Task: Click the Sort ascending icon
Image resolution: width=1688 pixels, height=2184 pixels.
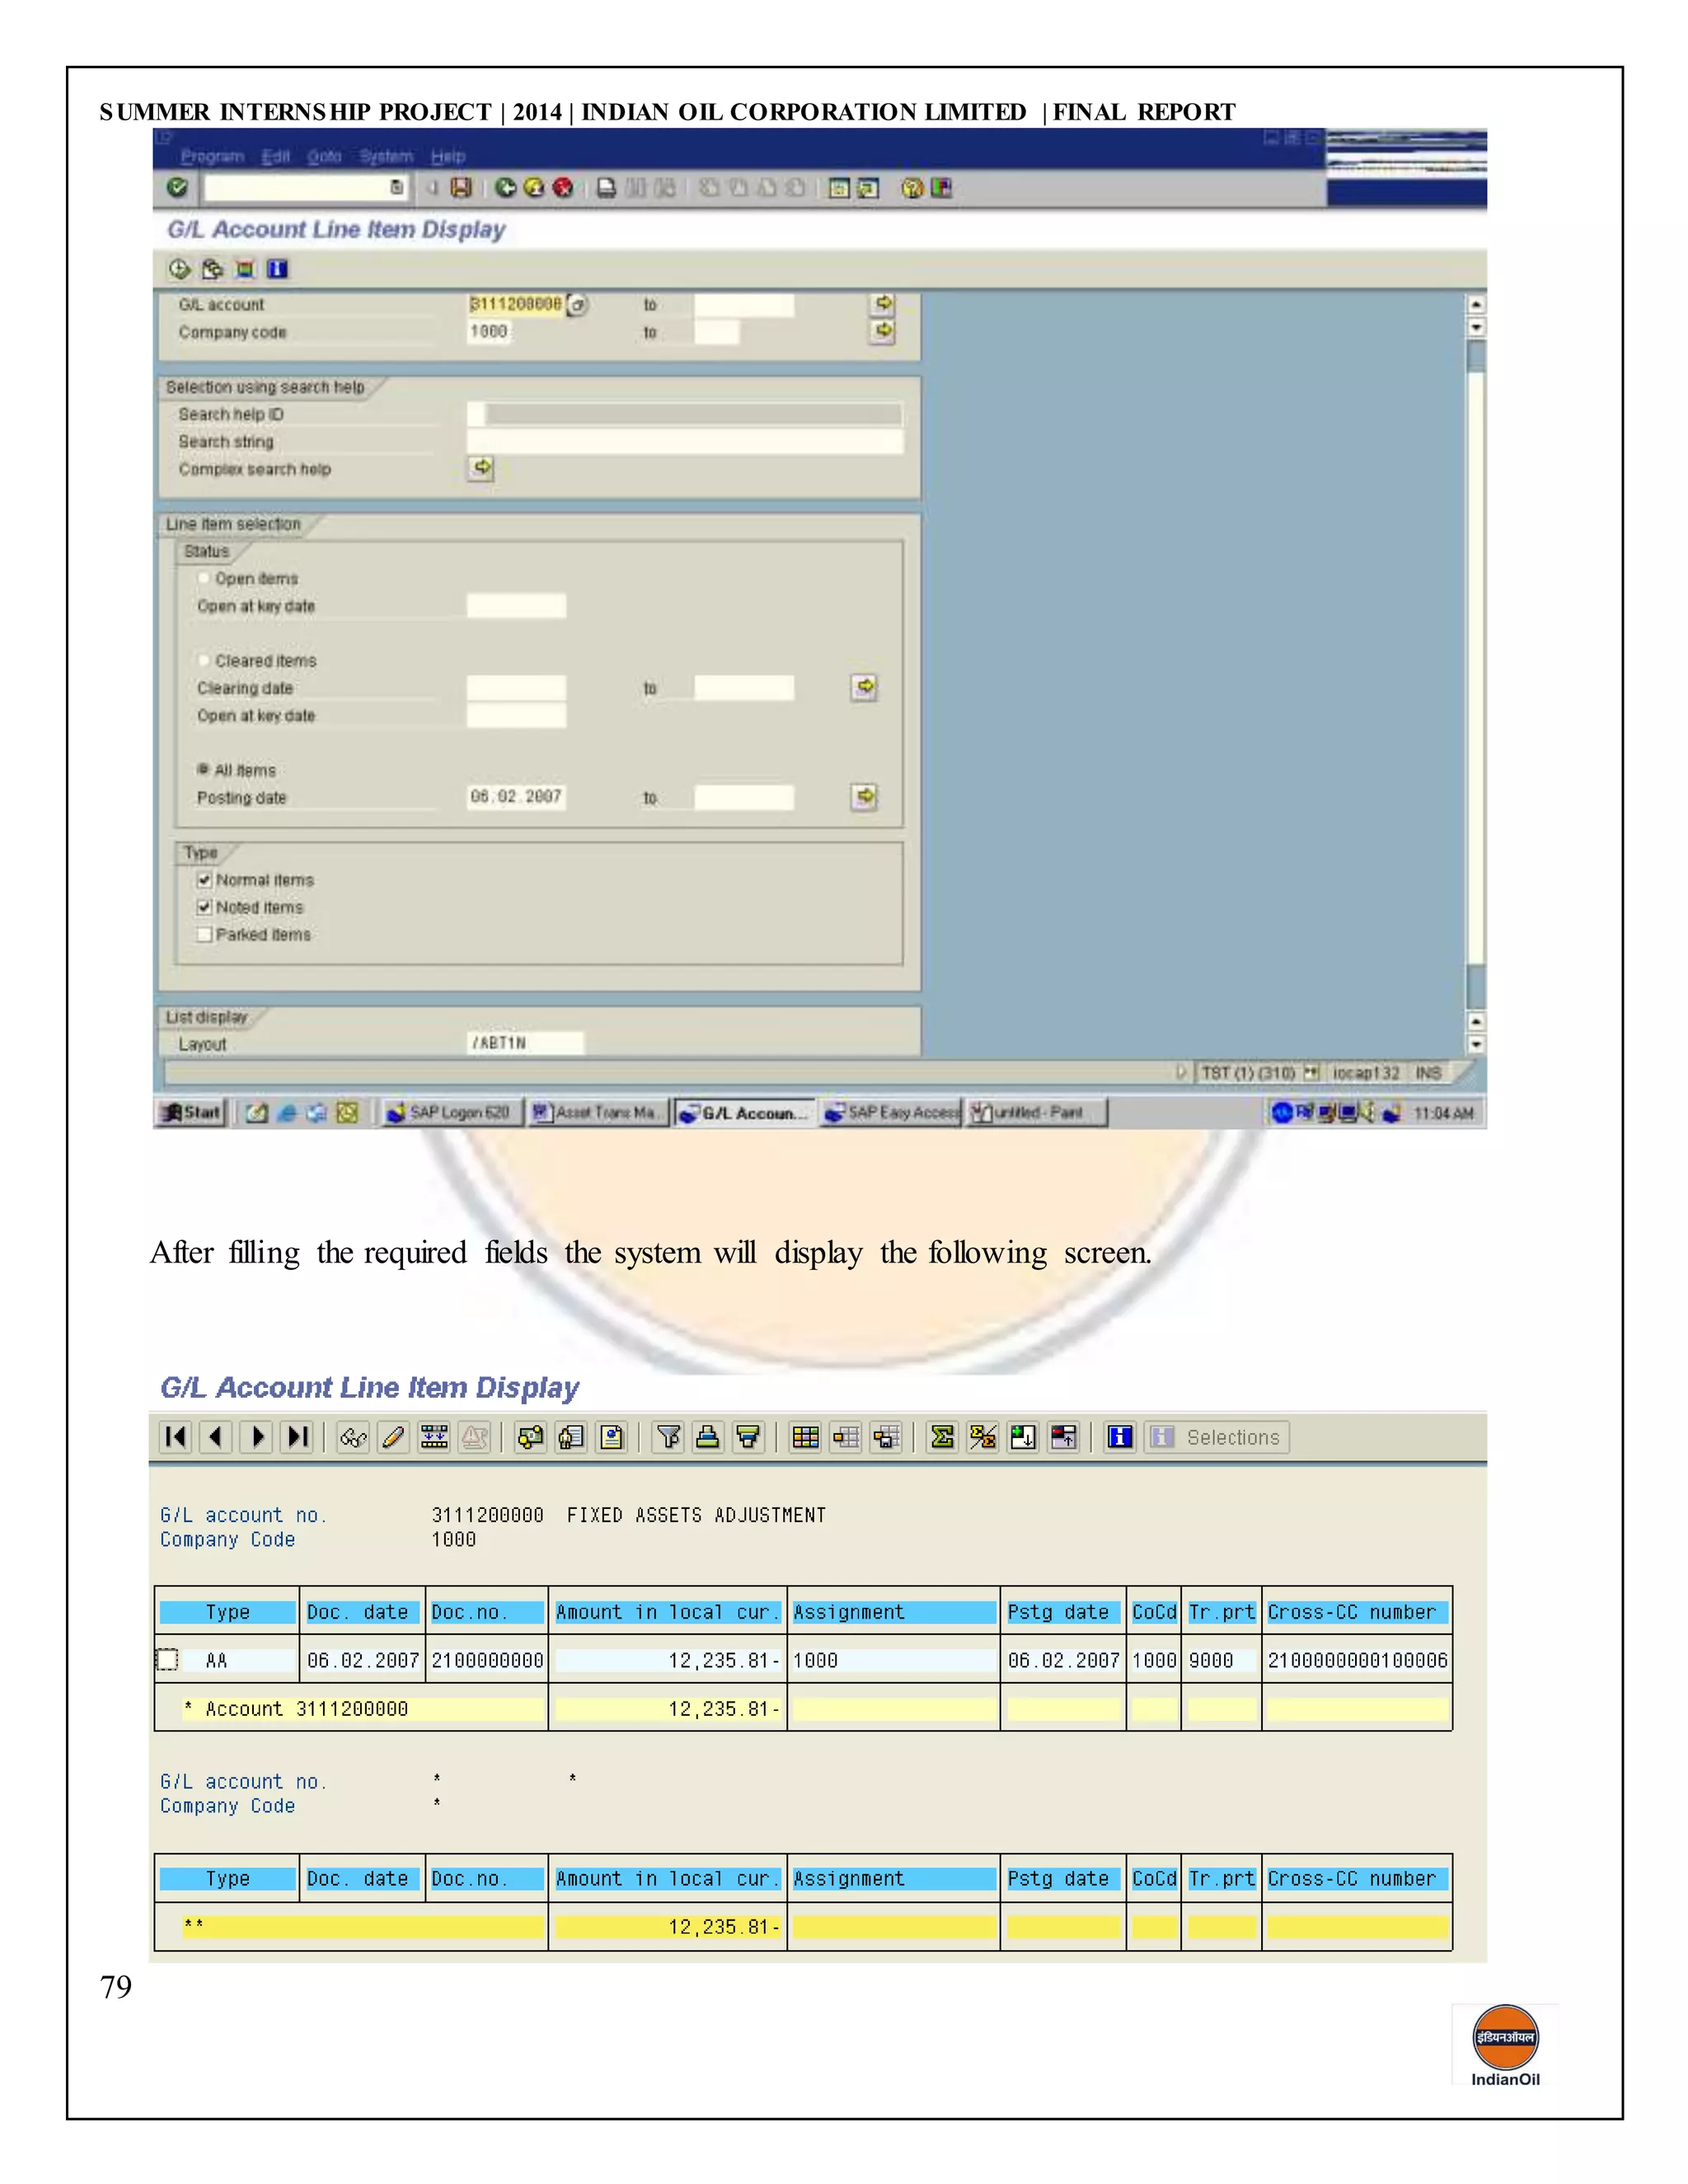Action: coord(708,1438)
